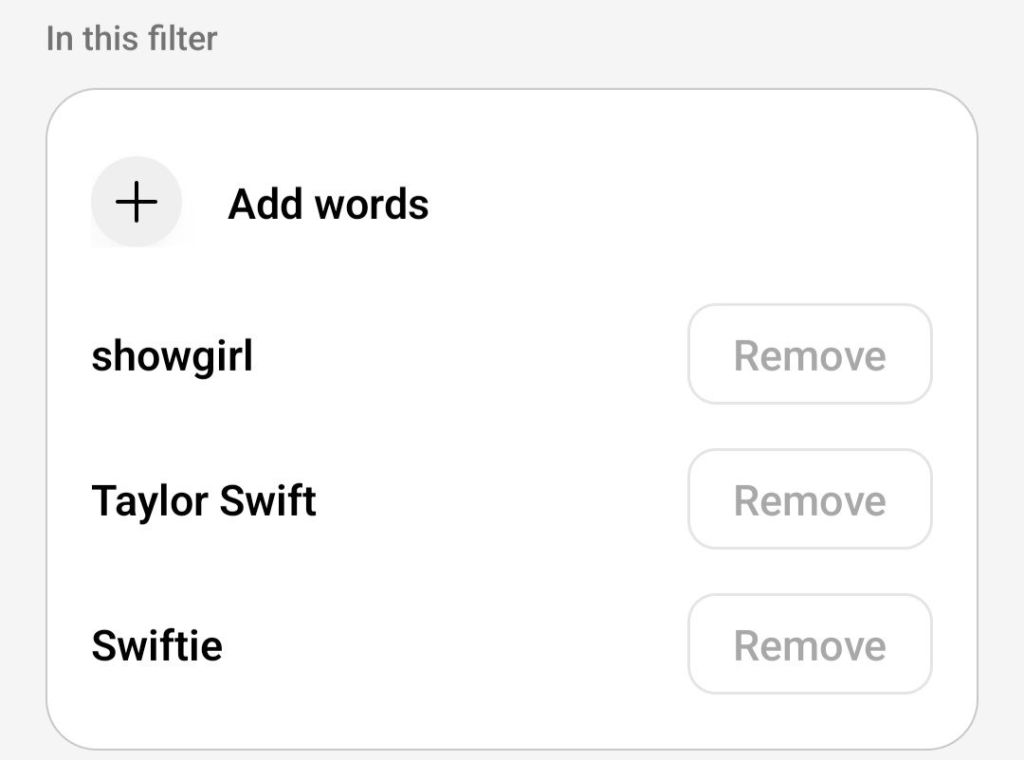The height and width of the screenshot is (760, 1024).
Task: Tap the showgirl row text
Action: pyautogui.click(x=172, y=356)
